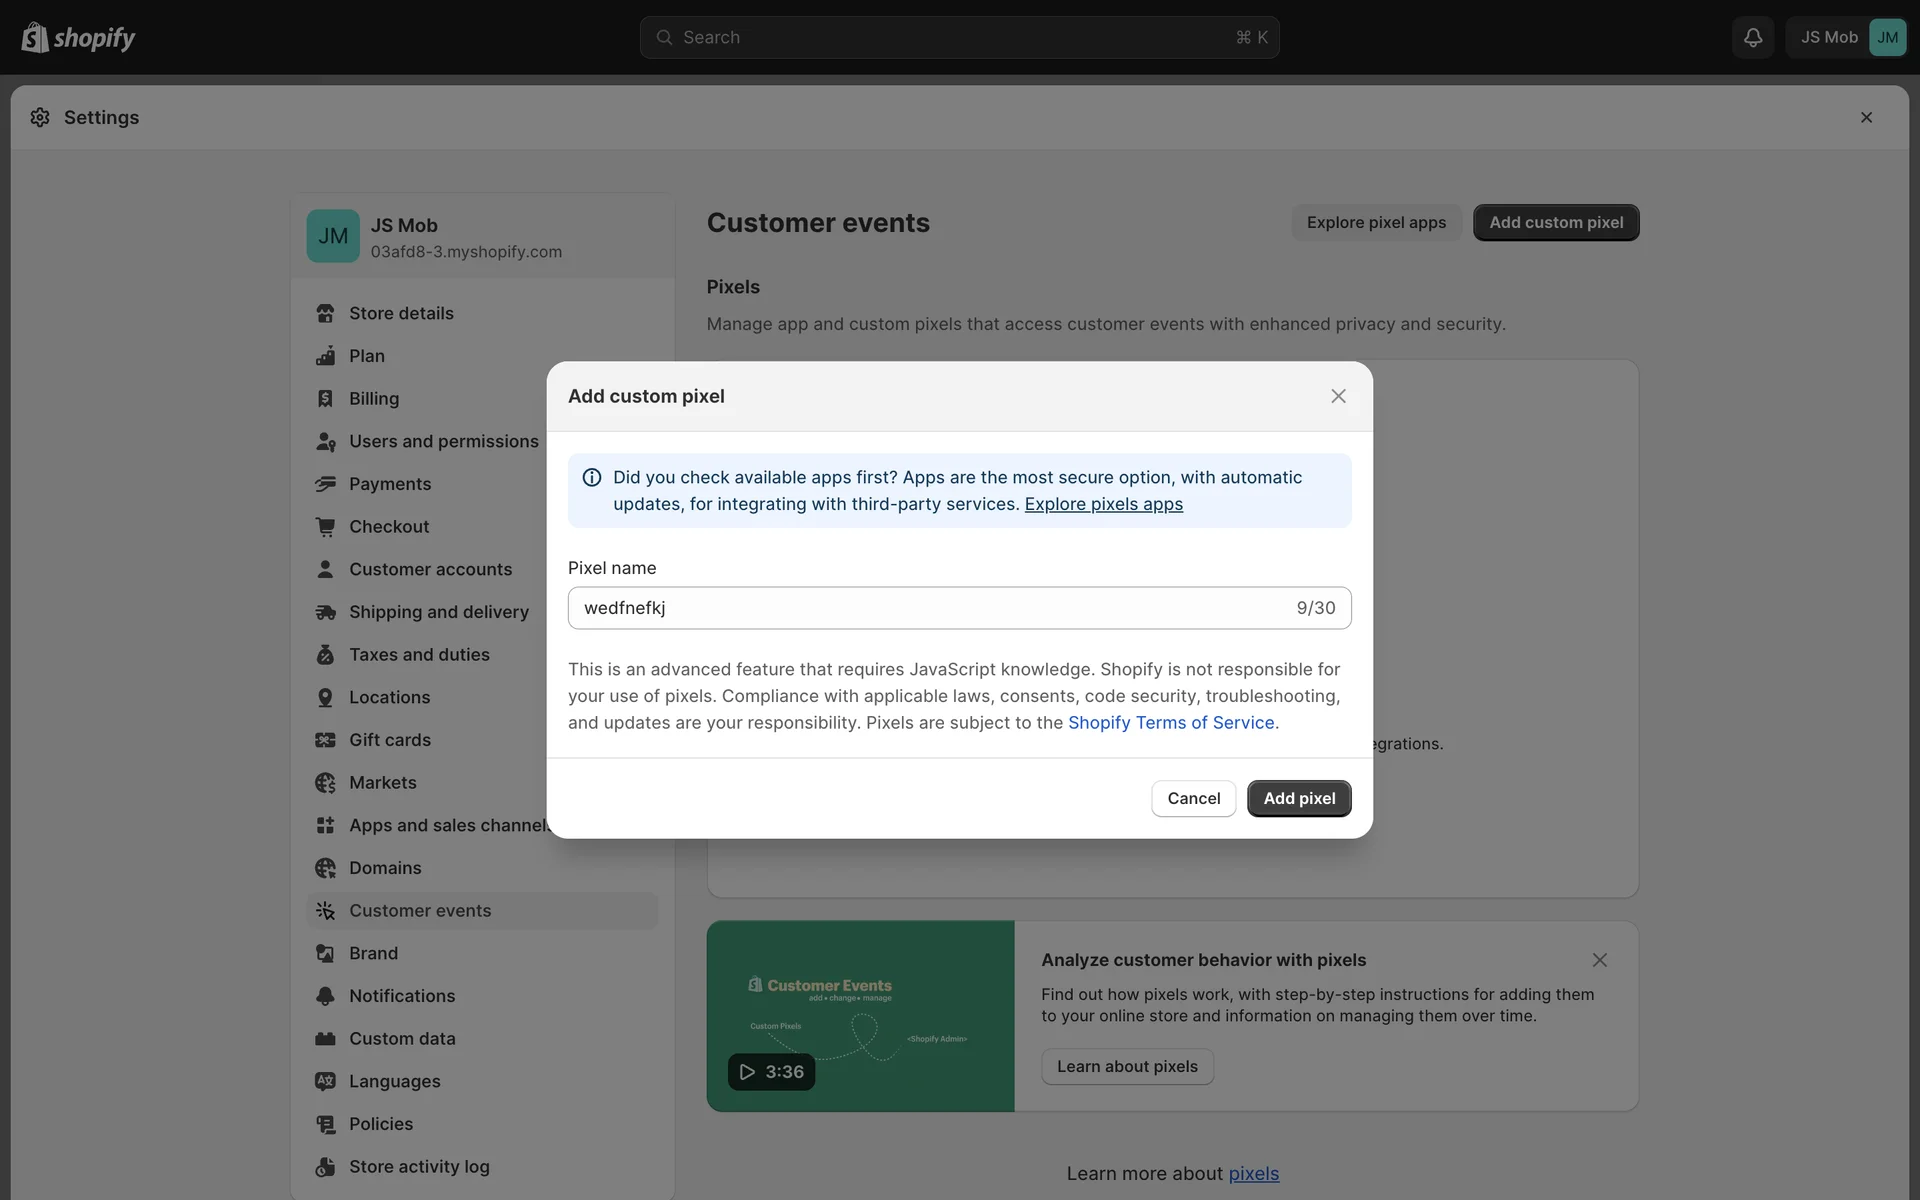Click into the Pixel name field

tap(930, 608)
